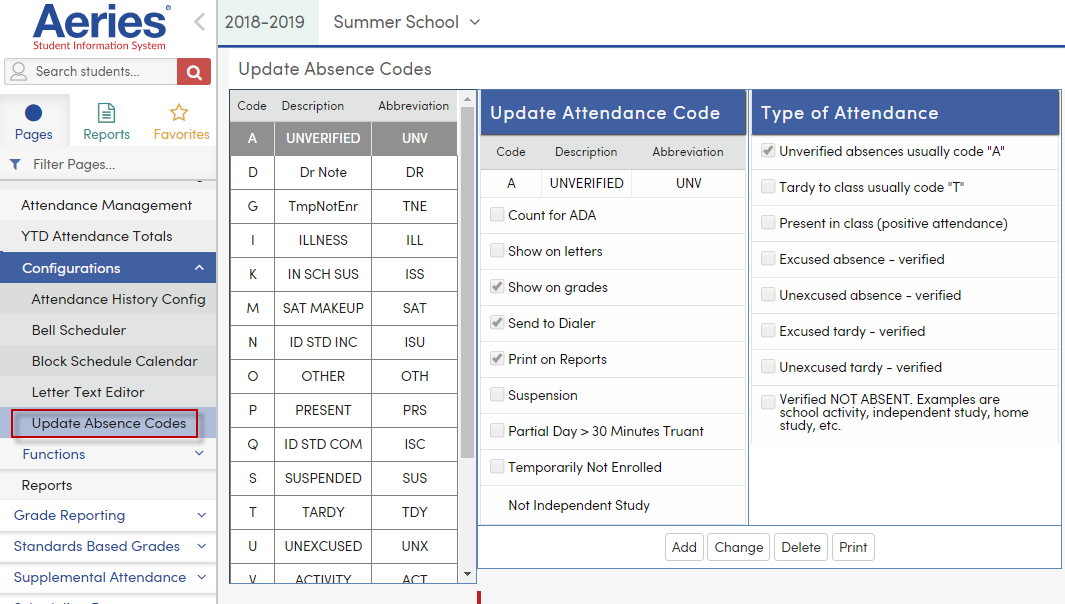Open Letter Text Editor
The image size is (1065, 604).
(88, 392)
